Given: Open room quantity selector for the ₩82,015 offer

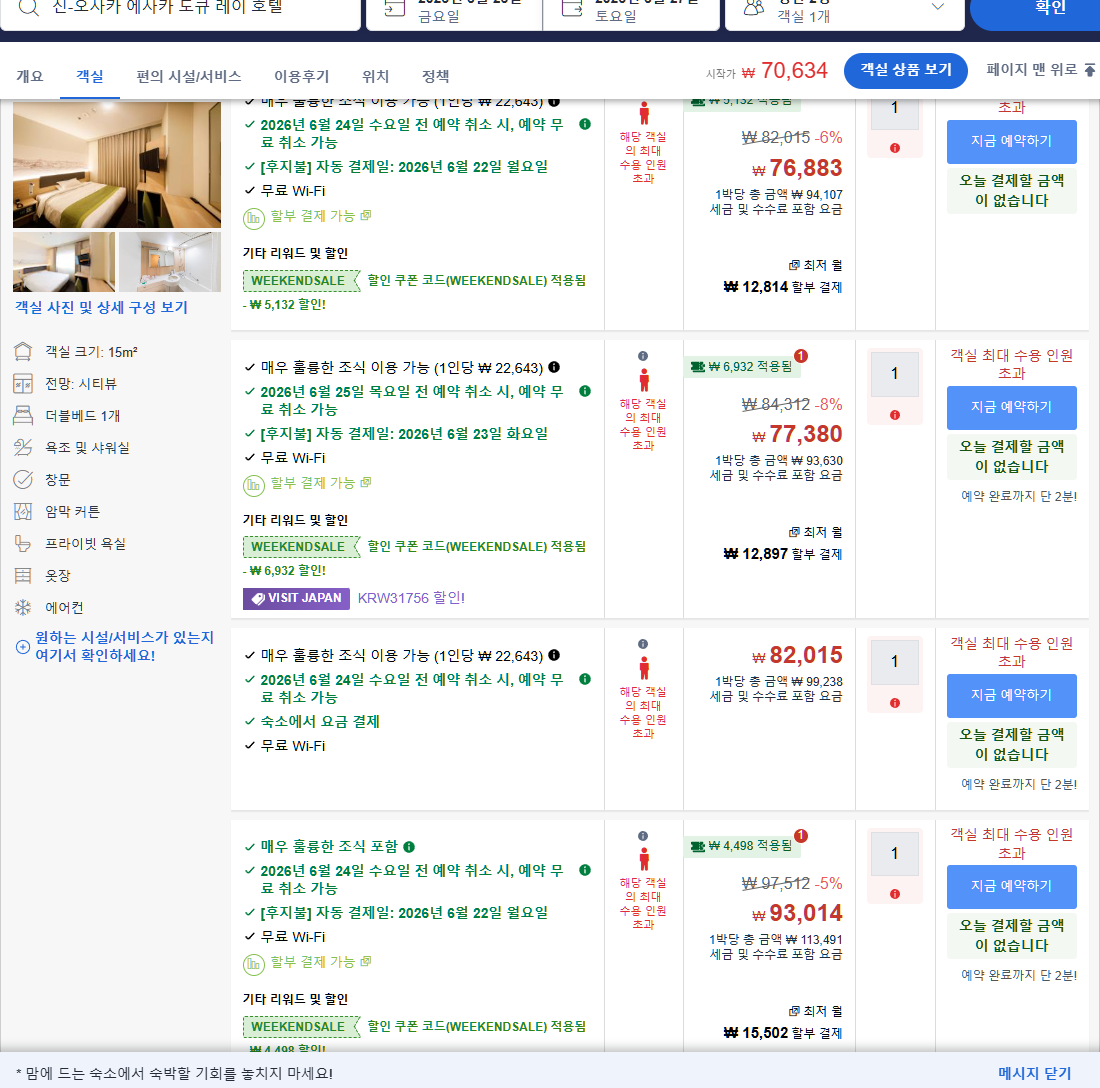Looking at the screenshot, I should click(894, 661).
